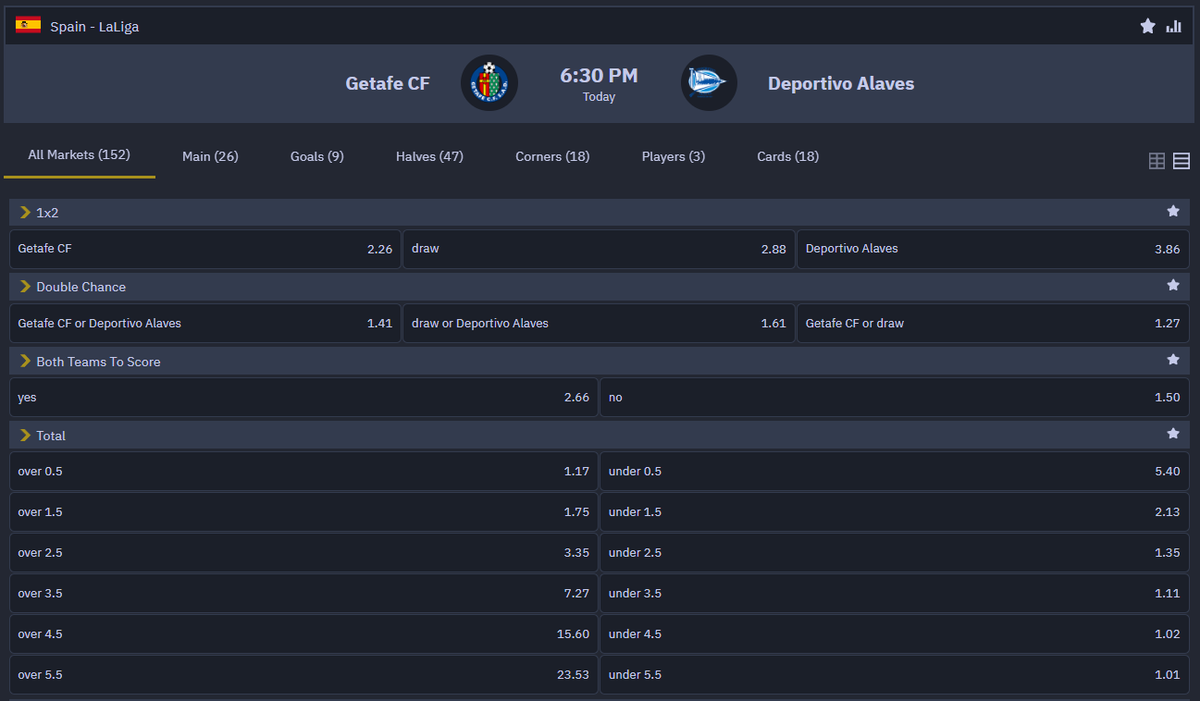This screenshot has width=1200, height=701.
Task: Bet on draw at 2.88
Action: tap(599, 249)
